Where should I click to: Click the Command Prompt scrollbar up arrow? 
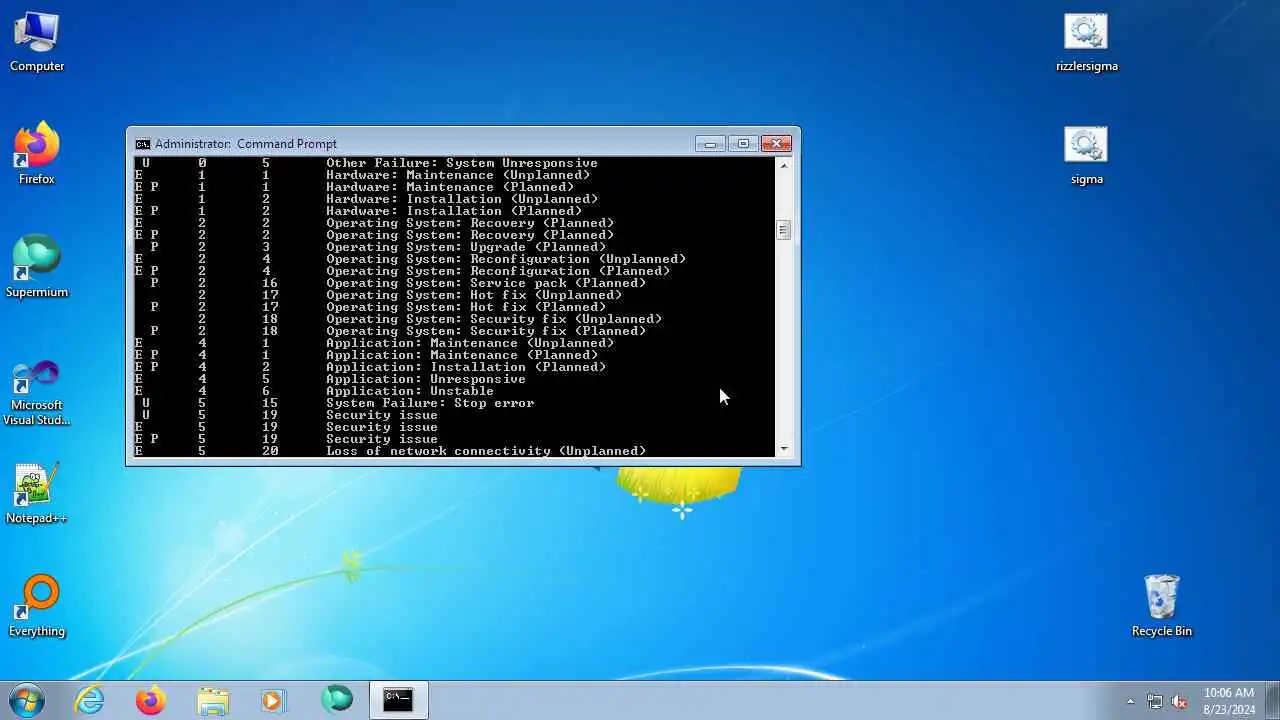click(x=784, y=165)
